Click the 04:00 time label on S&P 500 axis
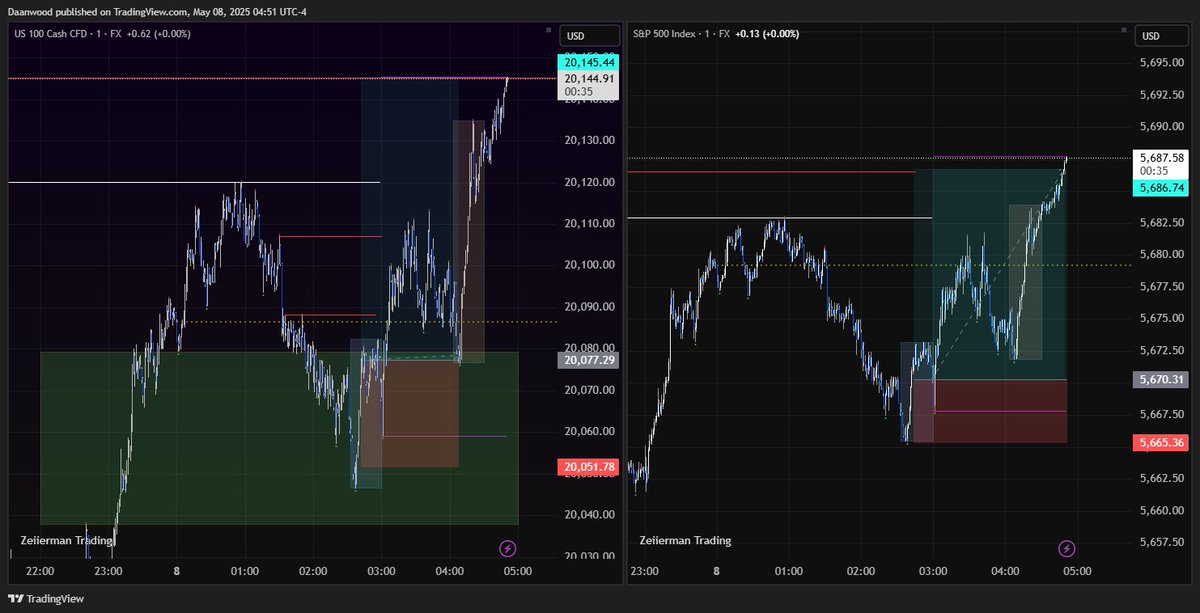Image resolution: width=1200 pixels, height=613 pixels. pos(1005,572)
